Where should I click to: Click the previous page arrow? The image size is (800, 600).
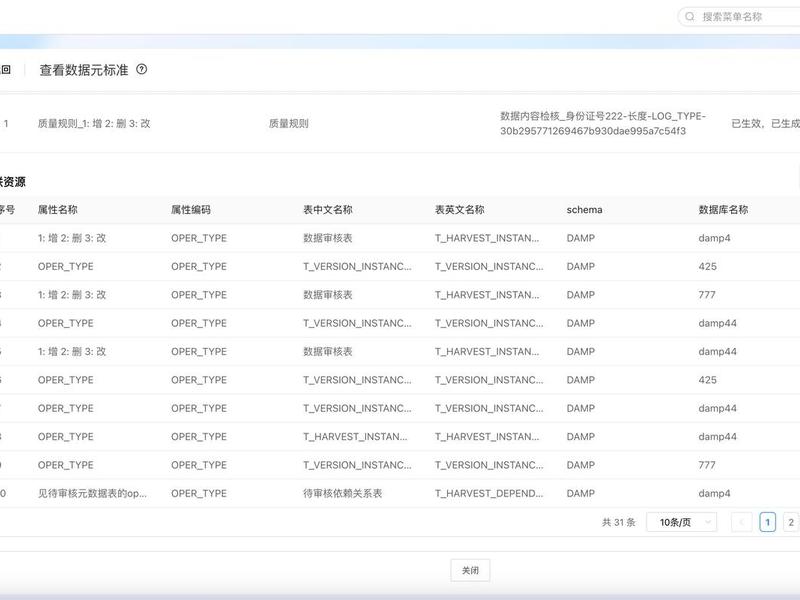click(741, 522)
